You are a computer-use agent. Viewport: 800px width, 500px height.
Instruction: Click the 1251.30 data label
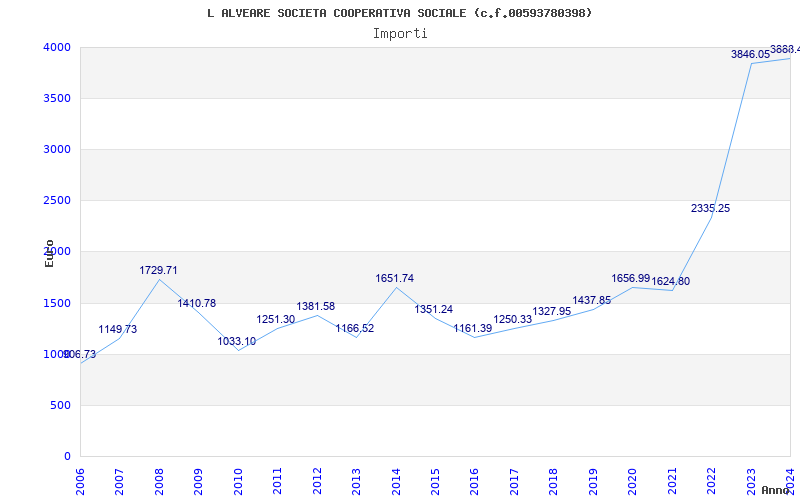(276, 319)
